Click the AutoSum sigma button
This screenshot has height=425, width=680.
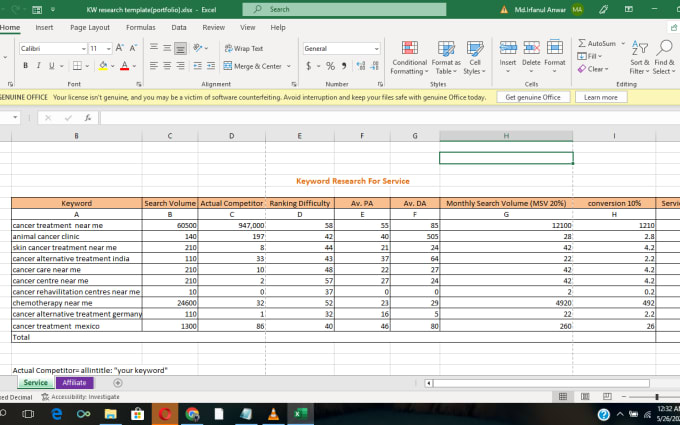596,43
